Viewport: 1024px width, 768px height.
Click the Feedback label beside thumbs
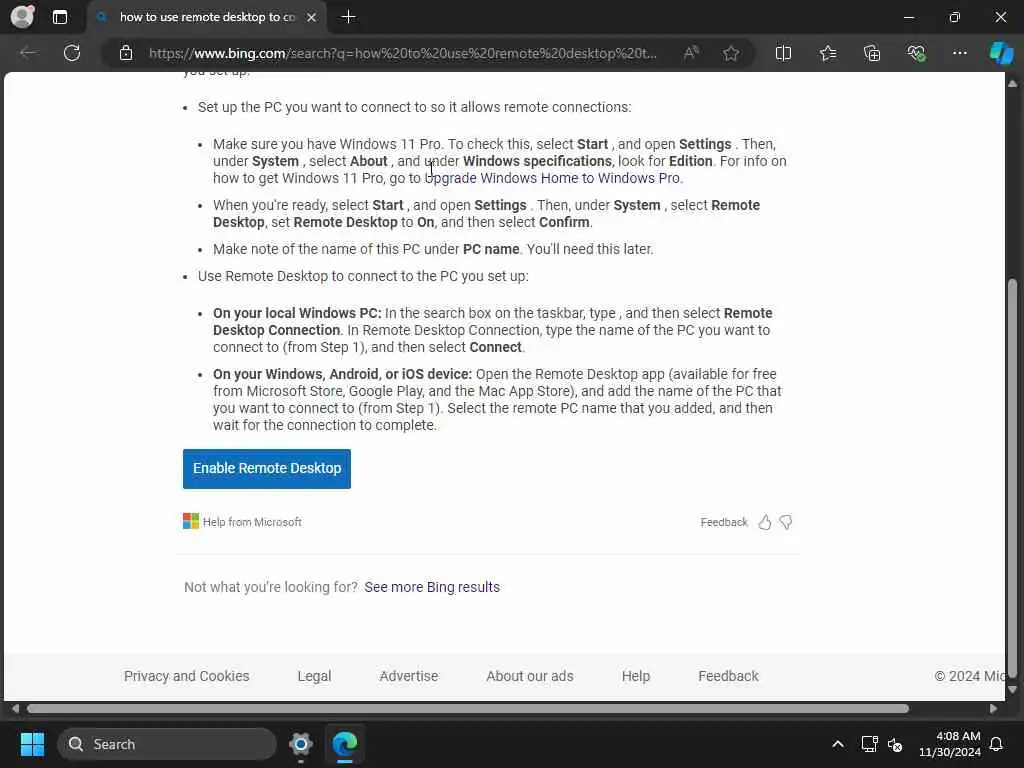click(724, 522)
